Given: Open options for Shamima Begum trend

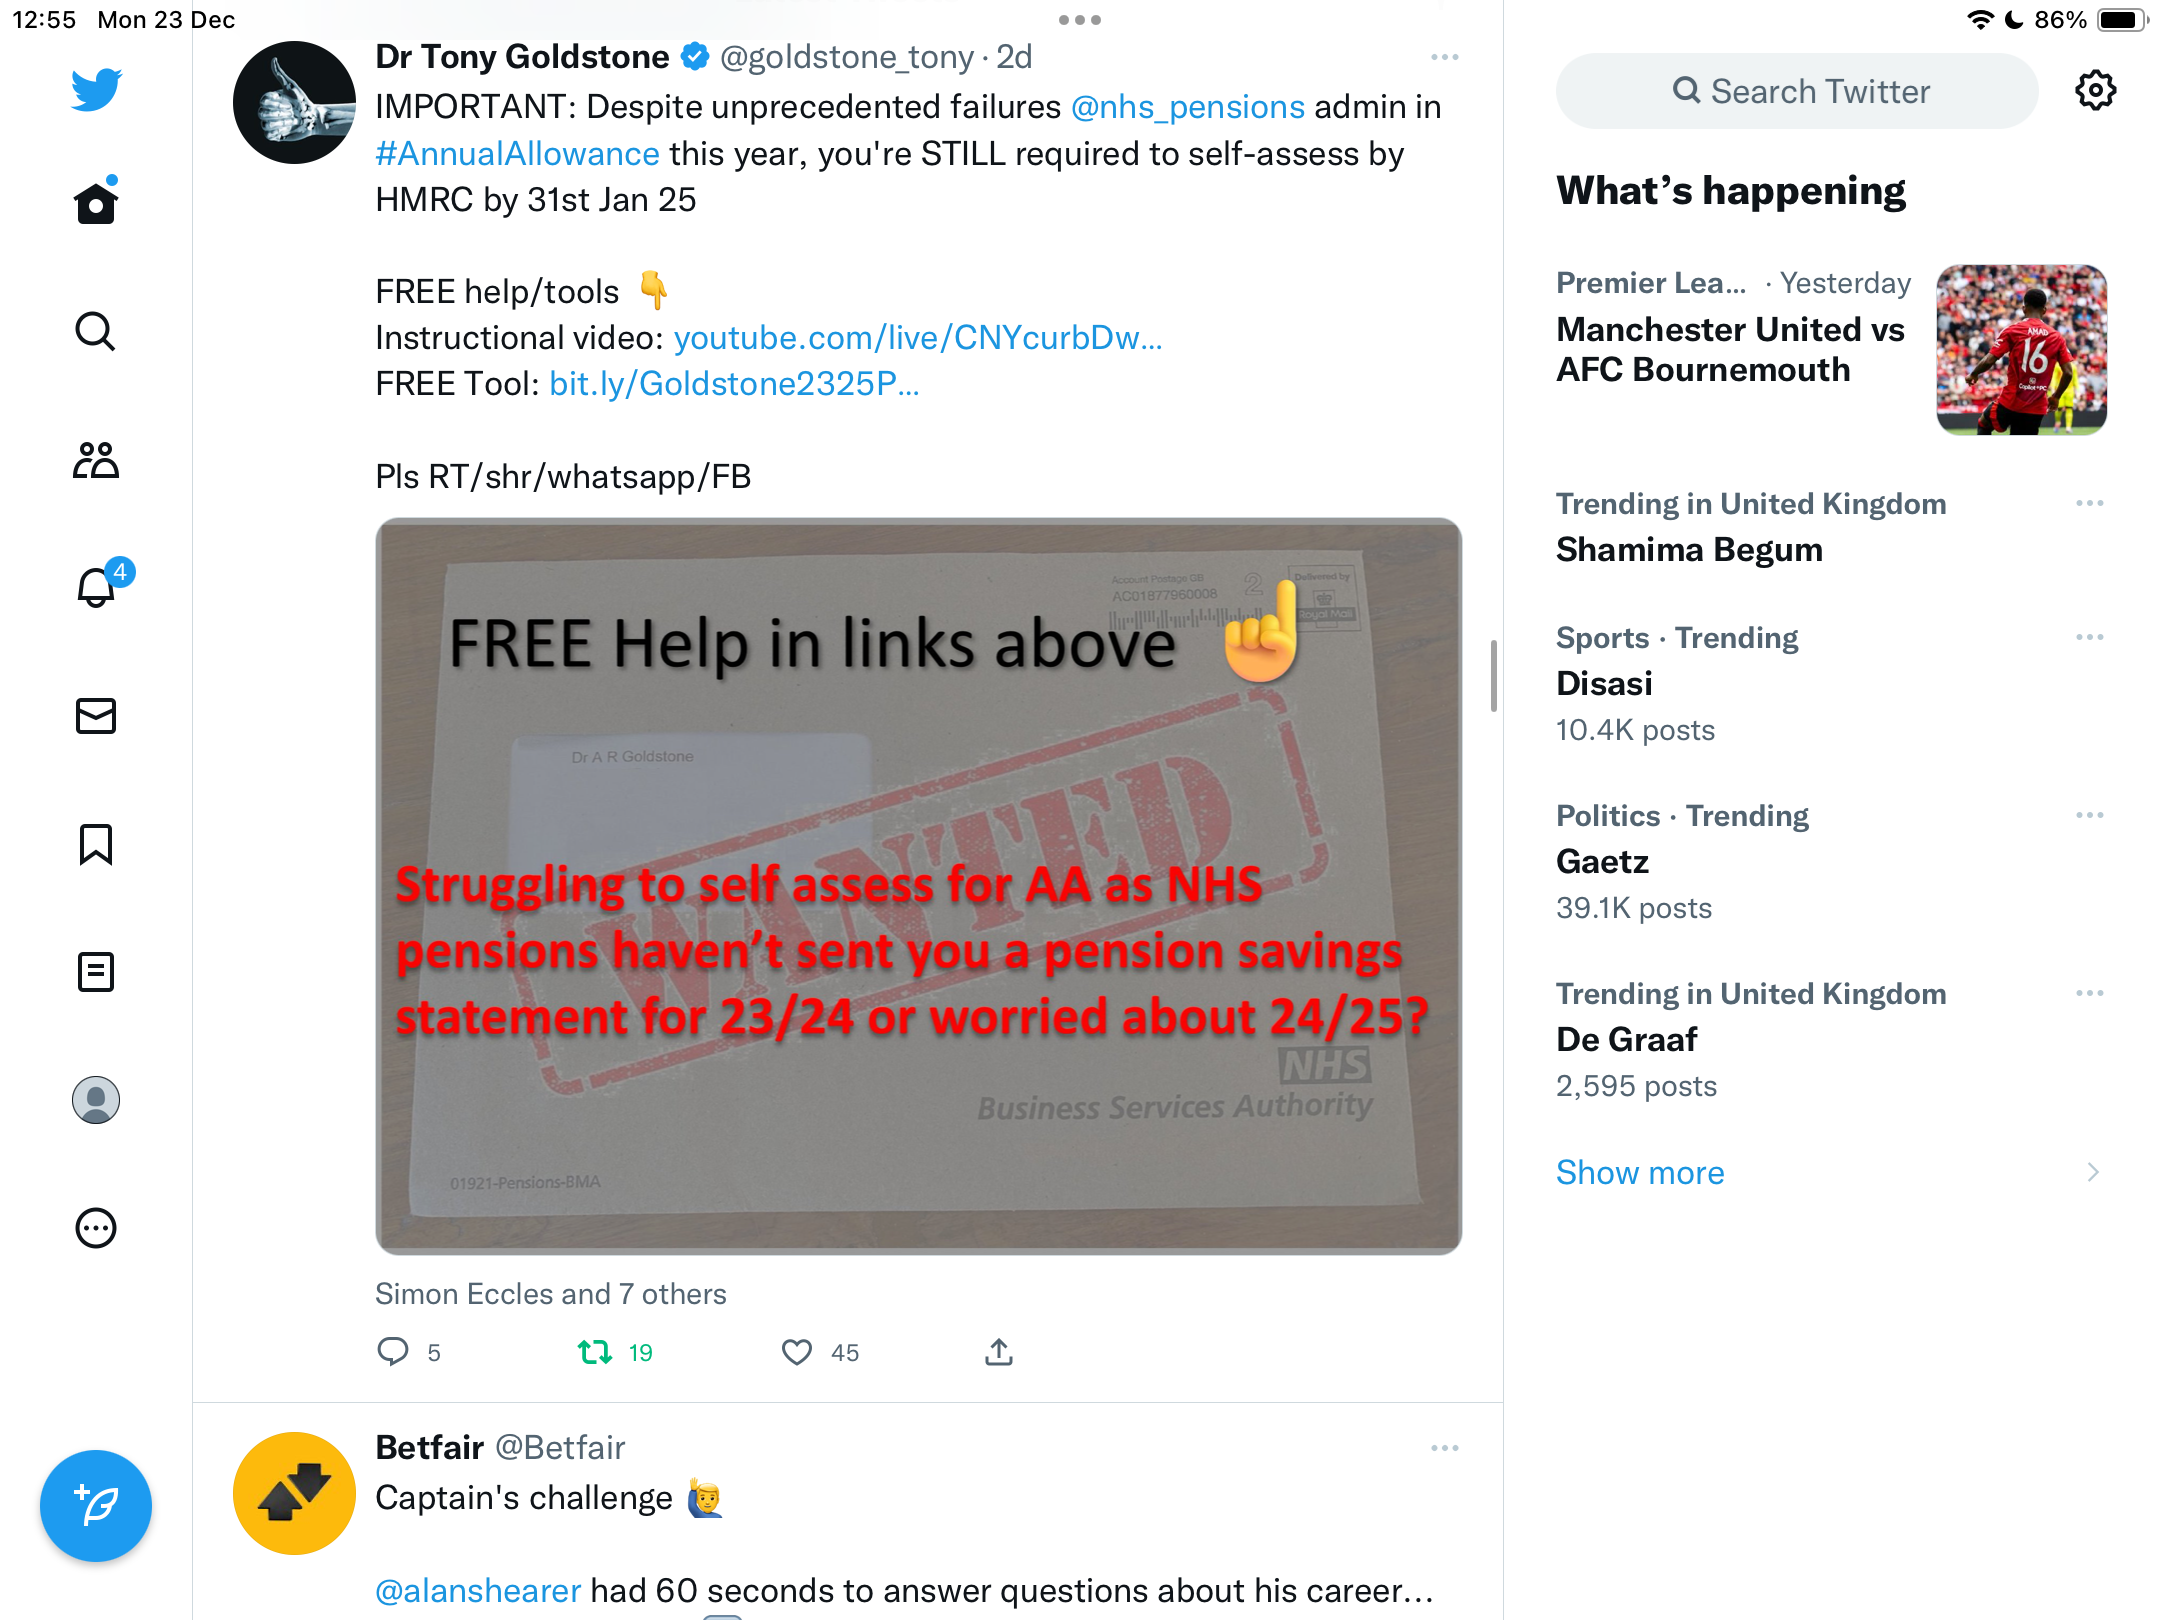Looking at the screenshot, I should point(2090,504).
